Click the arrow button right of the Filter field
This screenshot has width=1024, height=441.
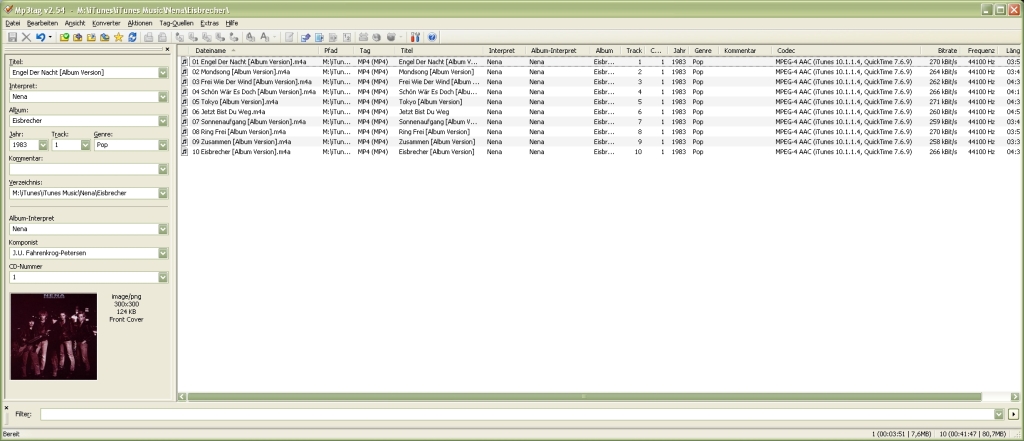[x=1013, y=414]
